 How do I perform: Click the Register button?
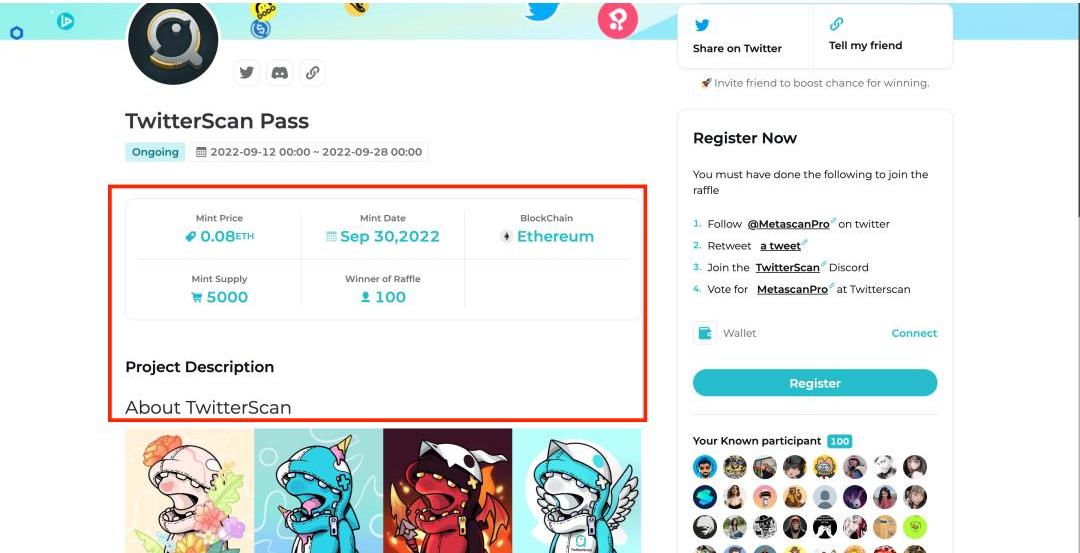(x=815, y=383)
